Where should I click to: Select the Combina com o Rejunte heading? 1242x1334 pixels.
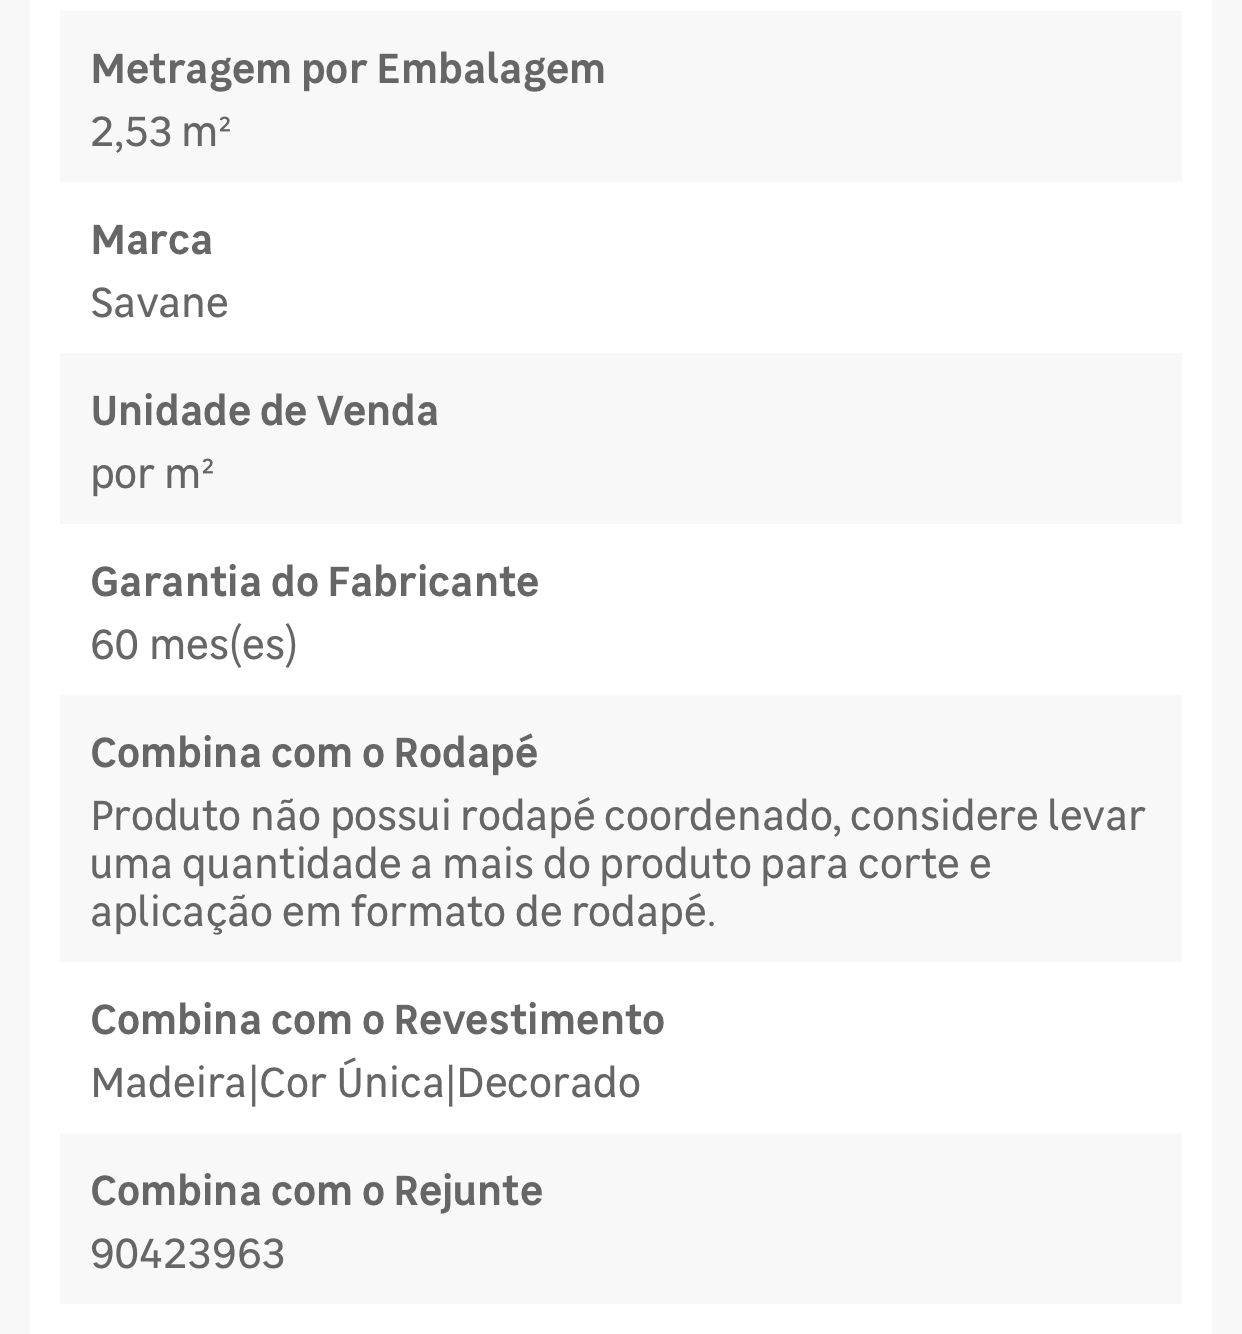coord(317,1191)
